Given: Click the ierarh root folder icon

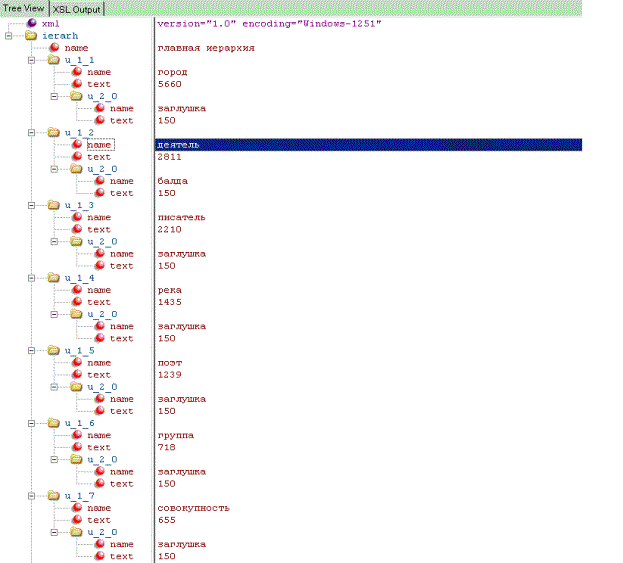Looking at the screenshot, I should 31,35.
